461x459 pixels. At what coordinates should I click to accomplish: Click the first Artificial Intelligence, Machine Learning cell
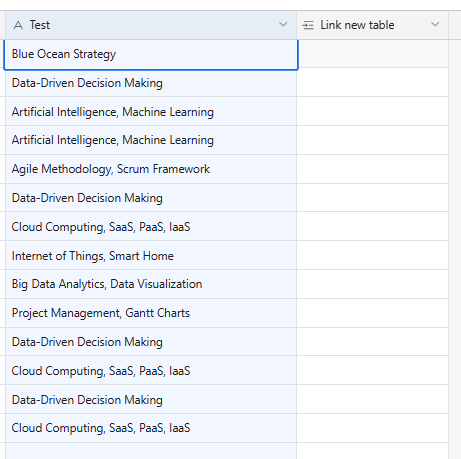(151, 112)
